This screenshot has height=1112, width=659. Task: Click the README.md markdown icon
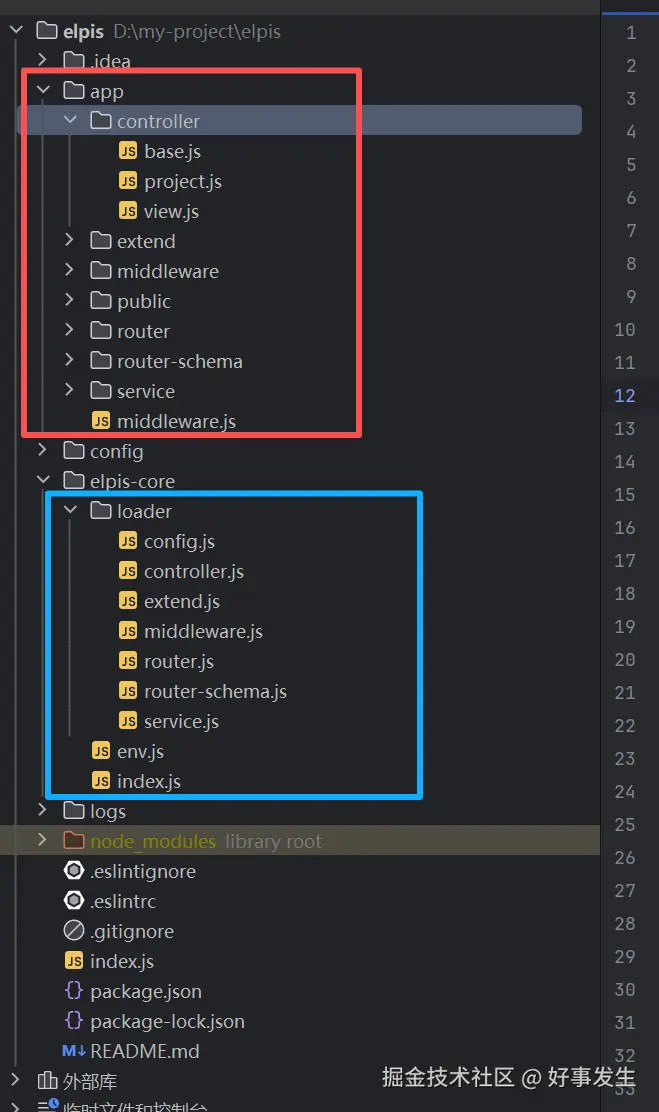73,1051
